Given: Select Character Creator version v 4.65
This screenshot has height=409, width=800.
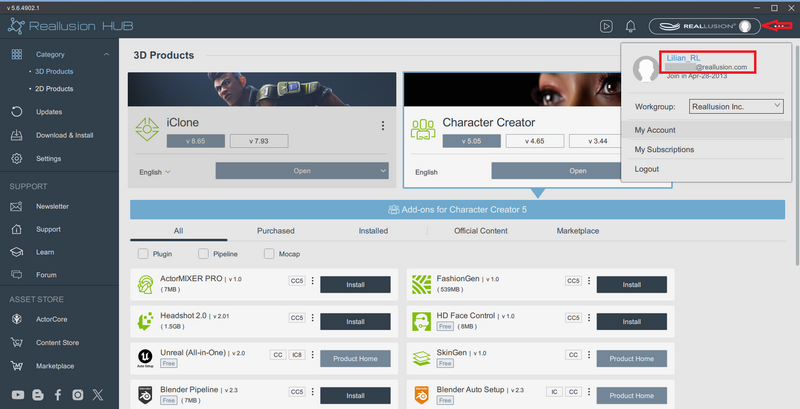Looking at the screenshot, I should coord(535,141).
